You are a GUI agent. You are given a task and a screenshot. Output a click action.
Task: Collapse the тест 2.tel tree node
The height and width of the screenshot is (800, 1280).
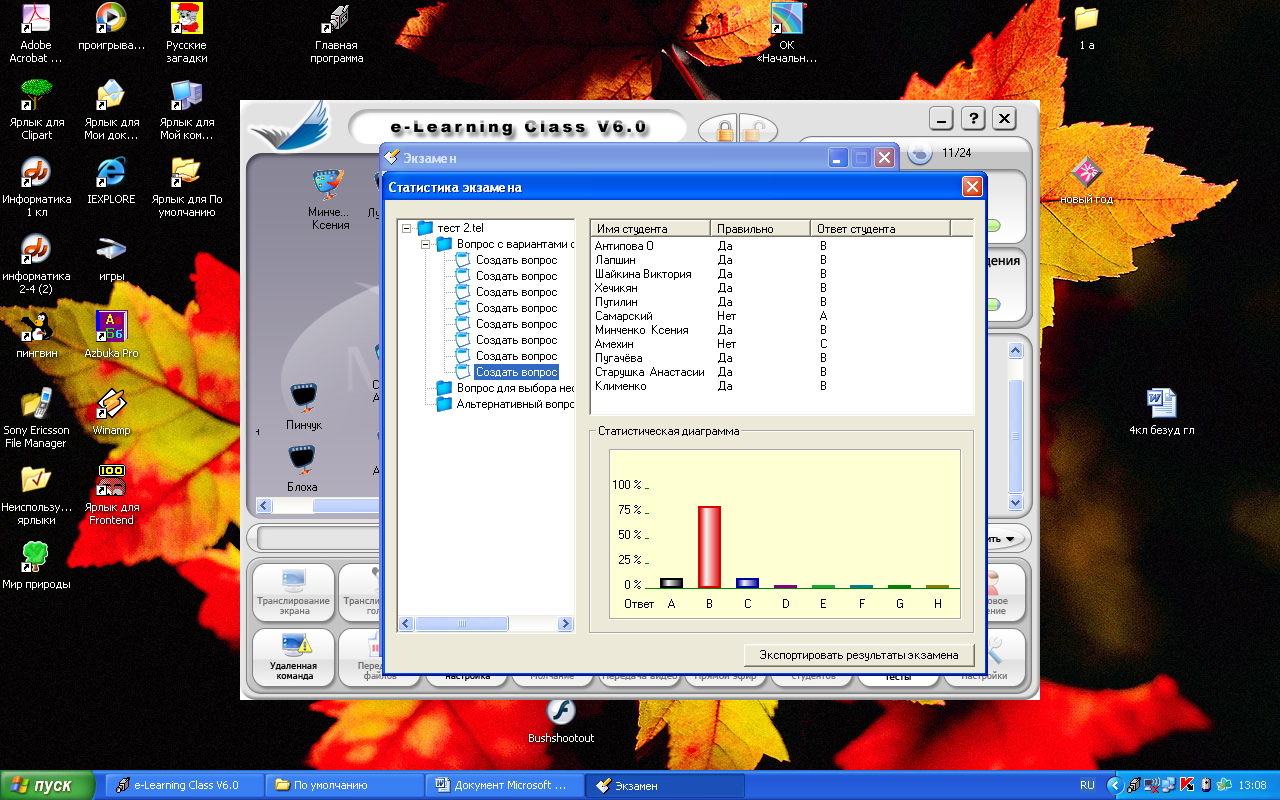406,228
